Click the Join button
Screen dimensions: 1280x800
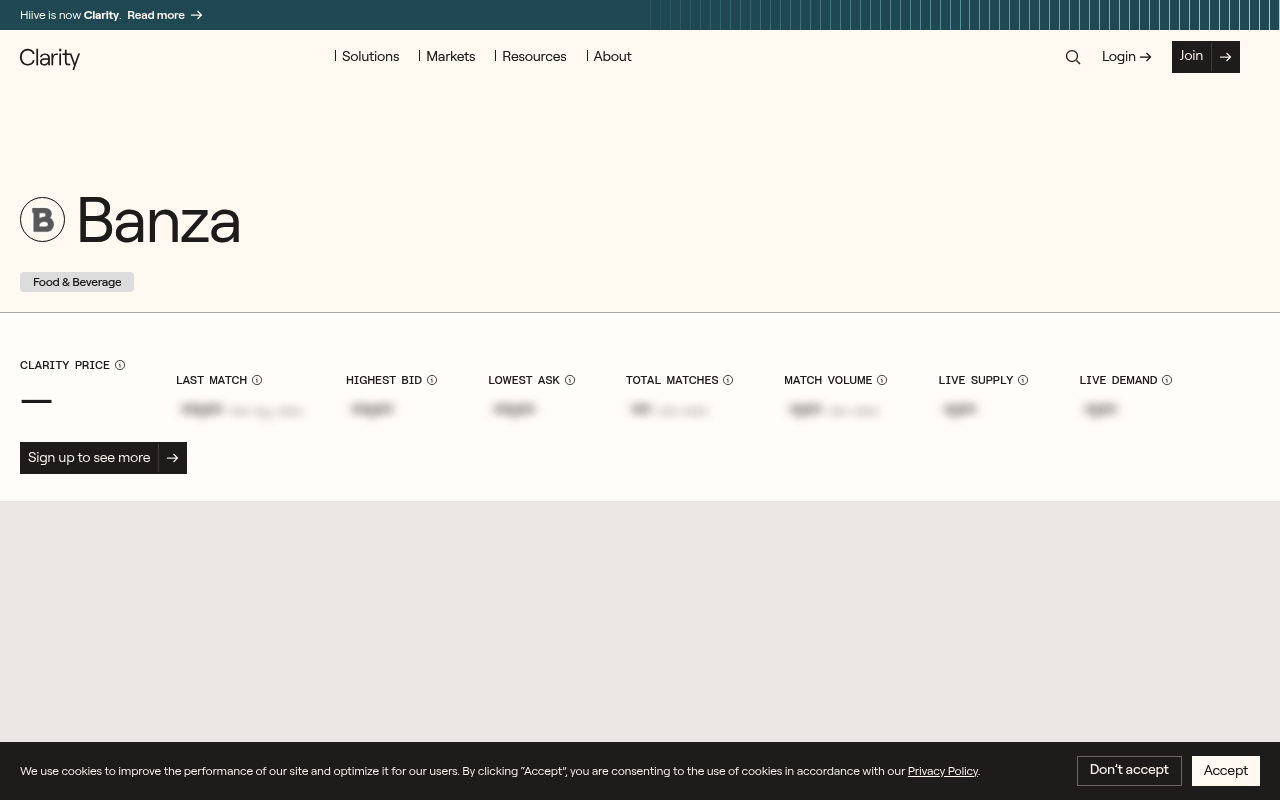[x=1206, y=57]
